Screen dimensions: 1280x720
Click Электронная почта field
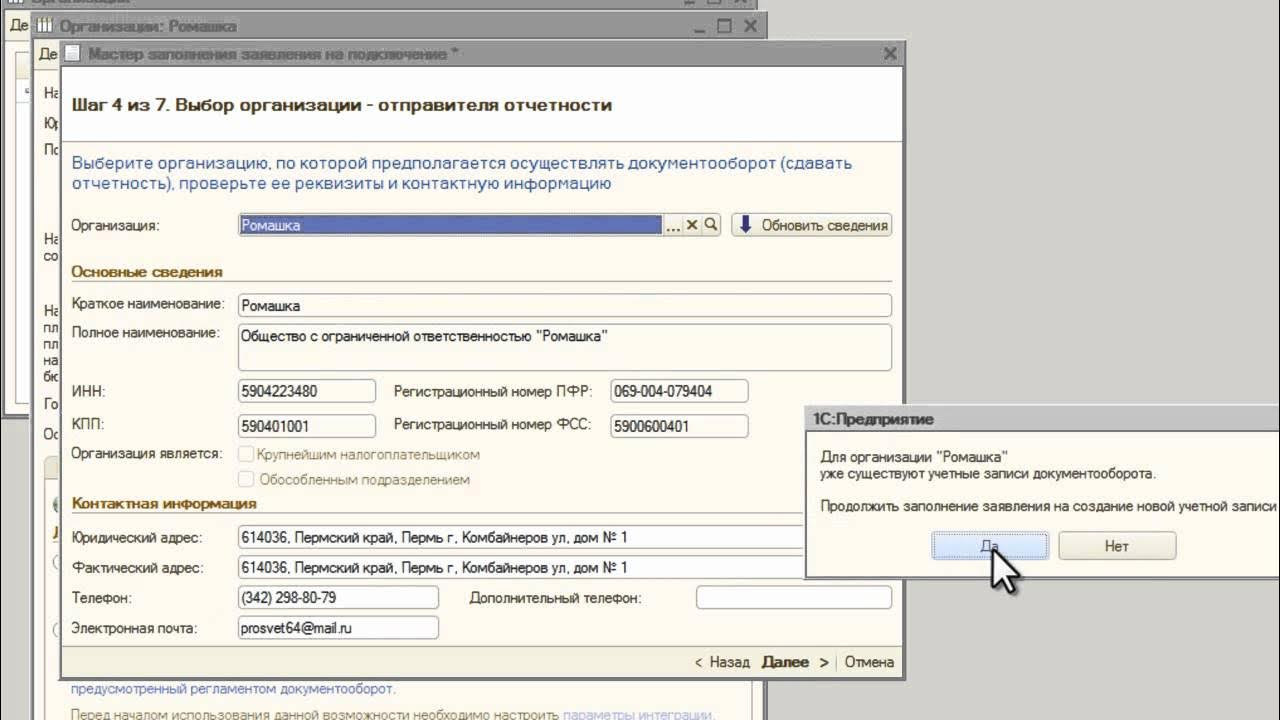338,628
